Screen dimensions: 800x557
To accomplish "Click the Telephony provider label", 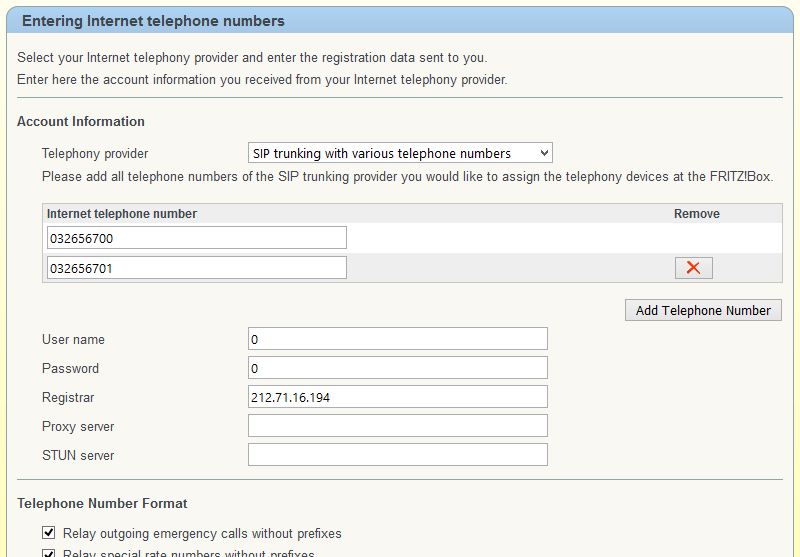I will 95,154.
